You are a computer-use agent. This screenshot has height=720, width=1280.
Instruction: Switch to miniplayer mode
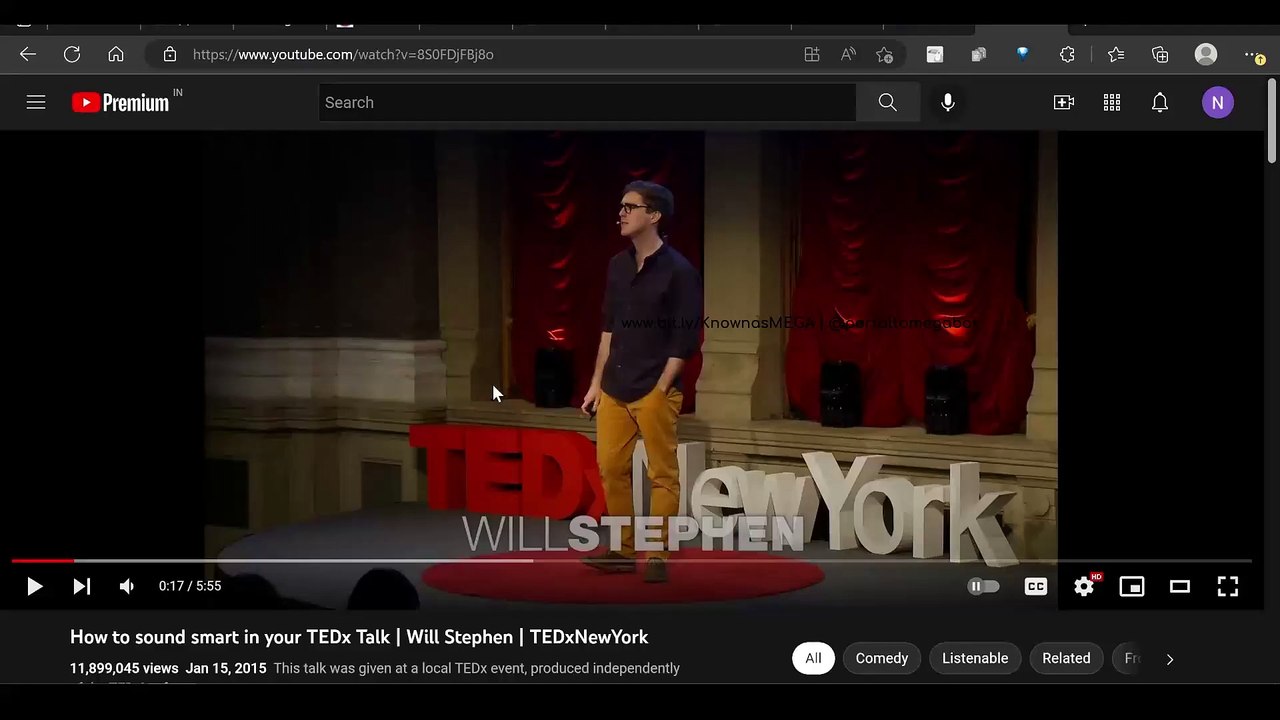(1132, 586)
